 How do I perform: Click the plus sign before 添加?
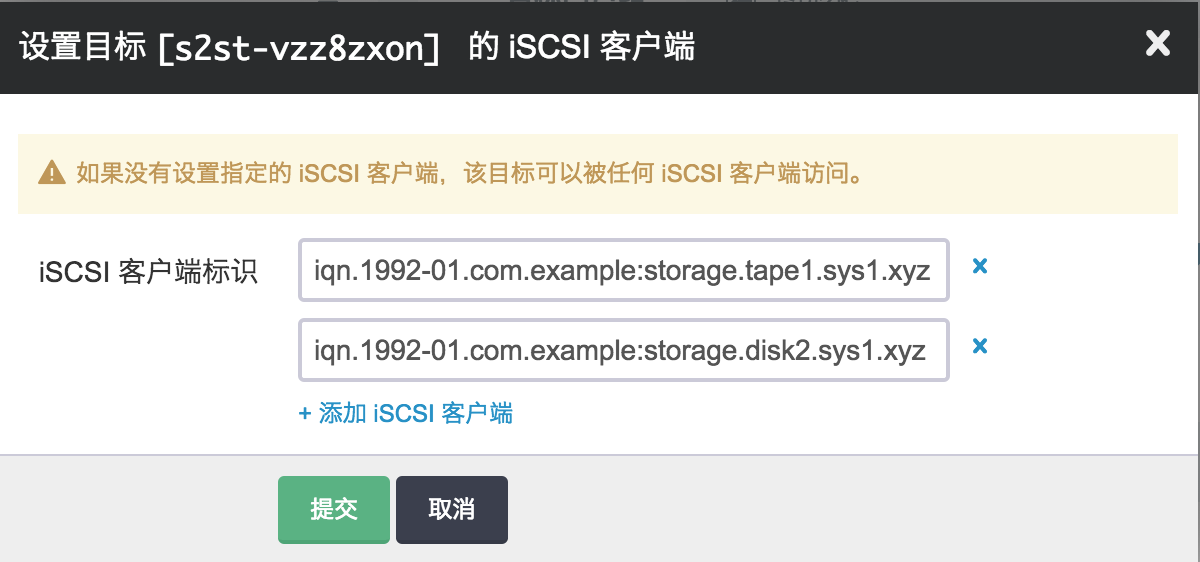coord(305,413)
